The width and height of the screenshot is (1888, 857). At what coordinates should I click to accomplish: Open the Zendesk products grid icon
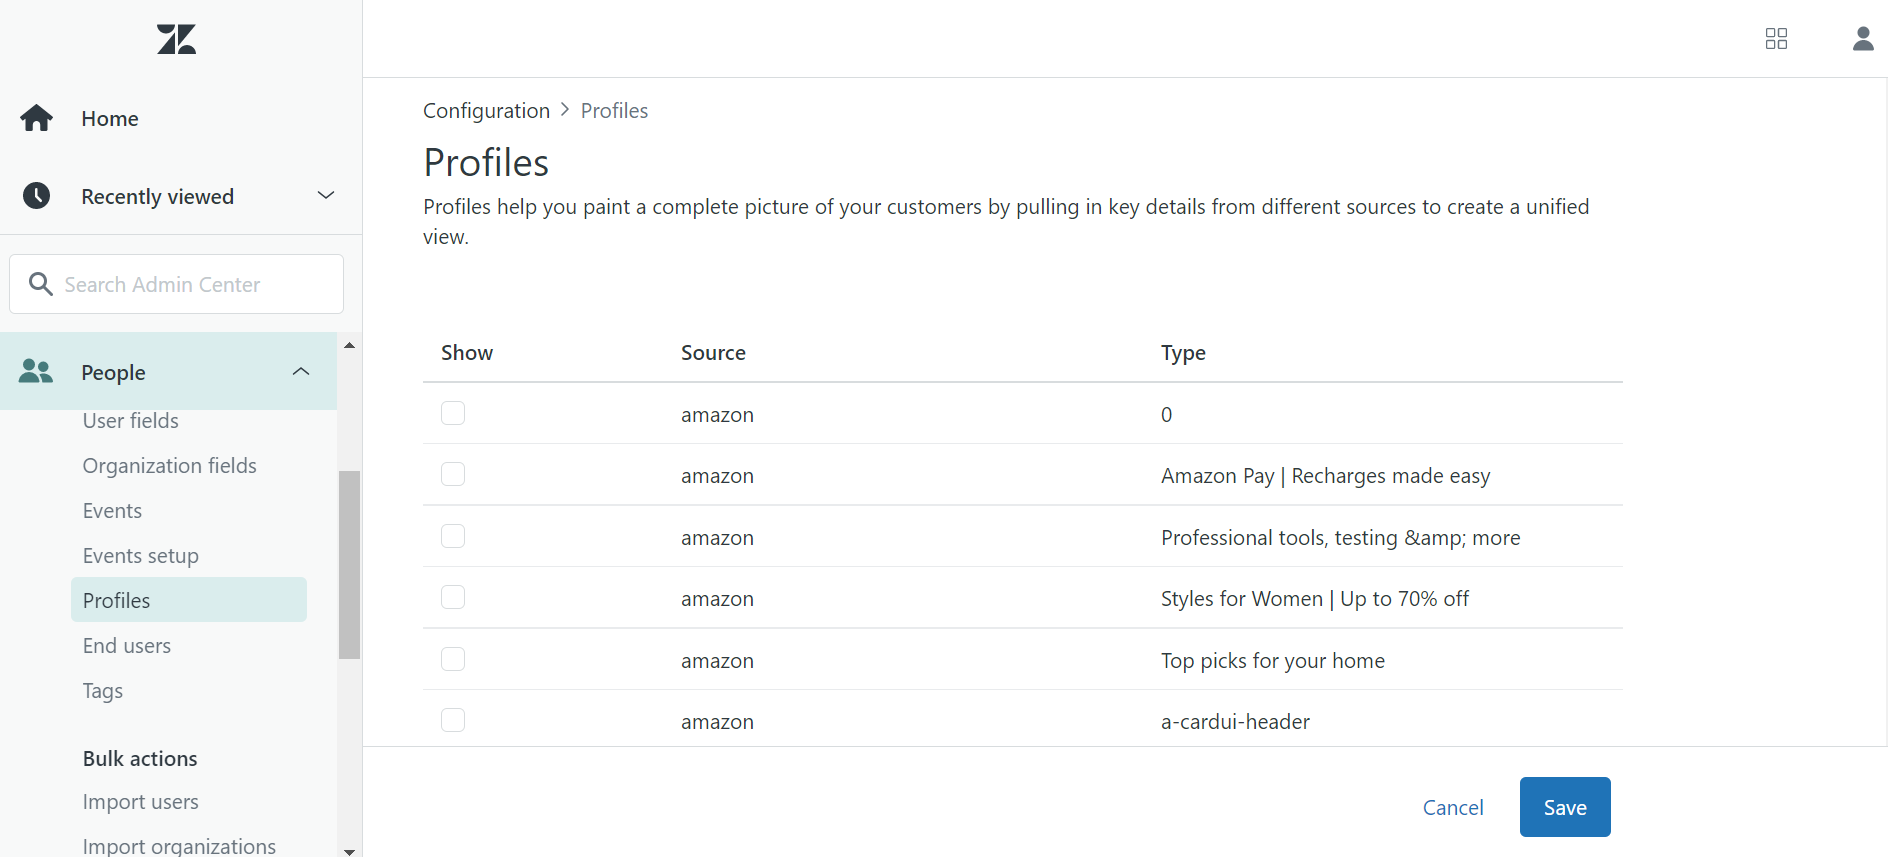[1776, 39]
